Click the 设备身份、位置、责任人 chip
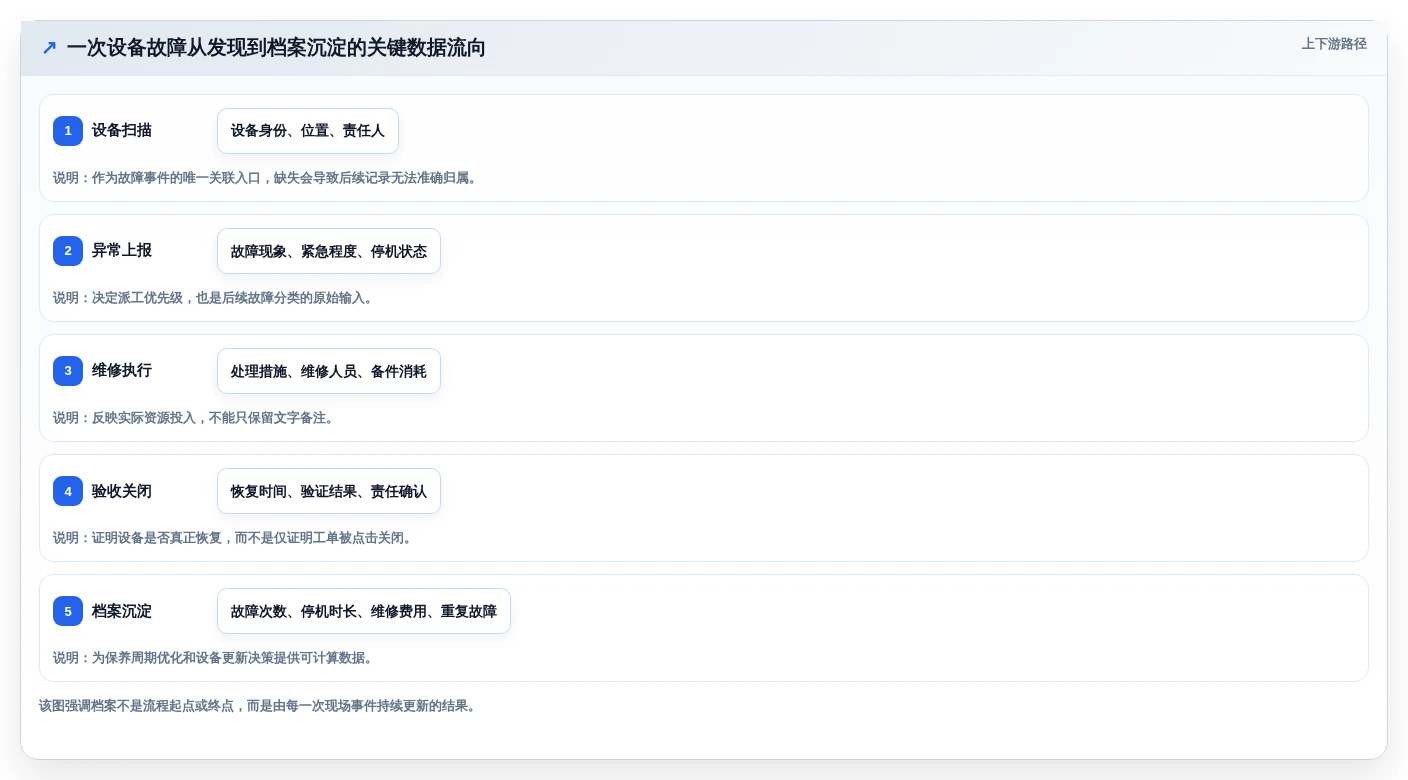 tap(308, 131)
